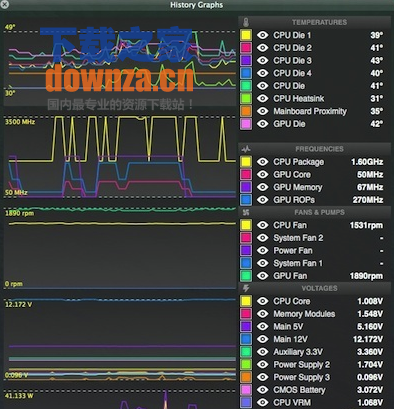Click pink swatch for CMOS Battery

[x=246, y=390]
